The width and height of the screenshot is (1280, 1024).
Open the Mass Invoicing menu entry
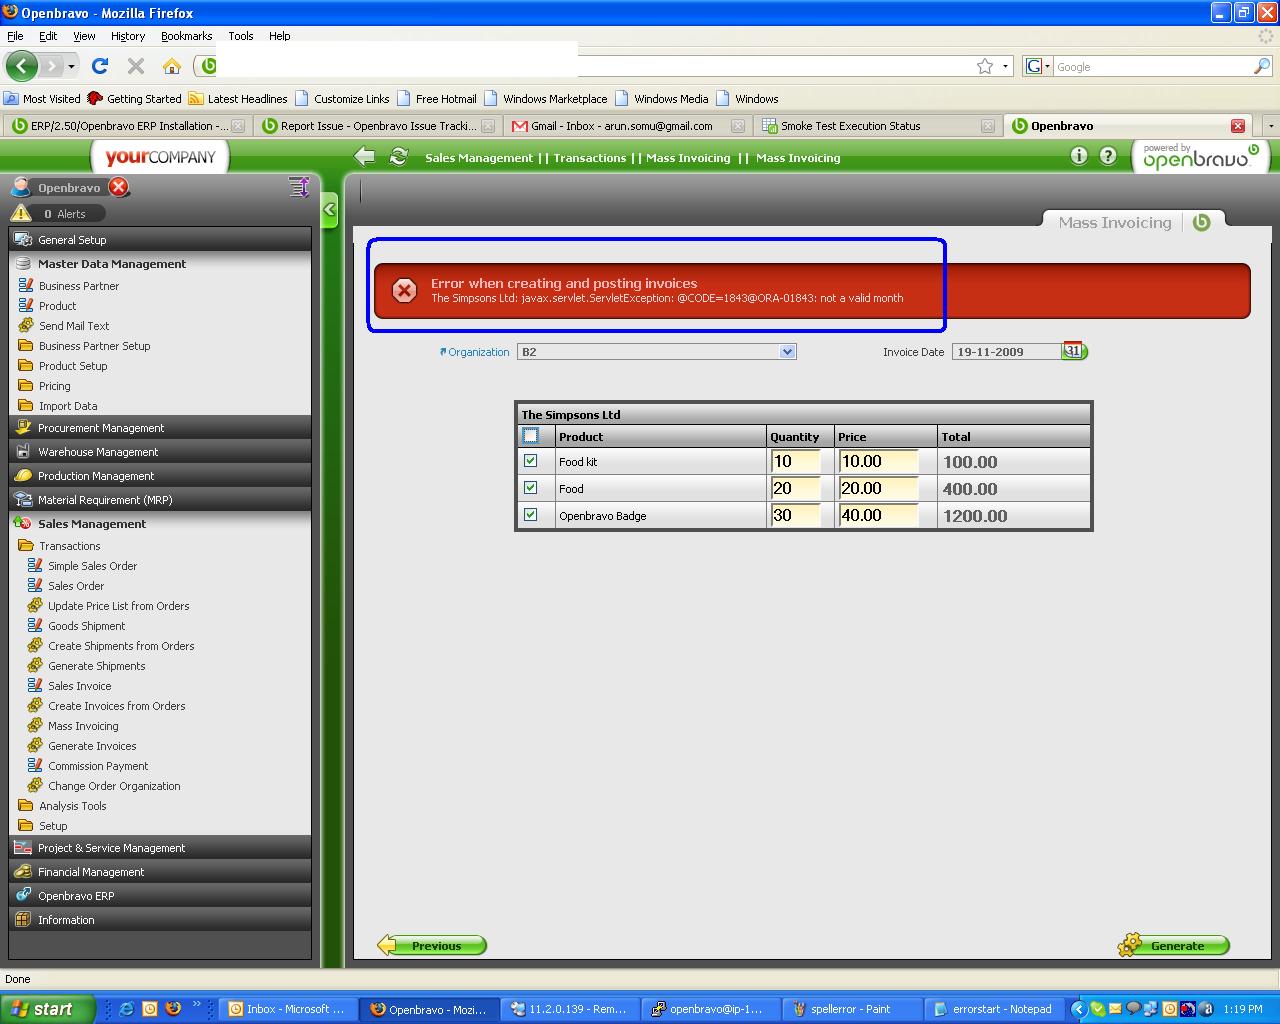click(83, 726)
